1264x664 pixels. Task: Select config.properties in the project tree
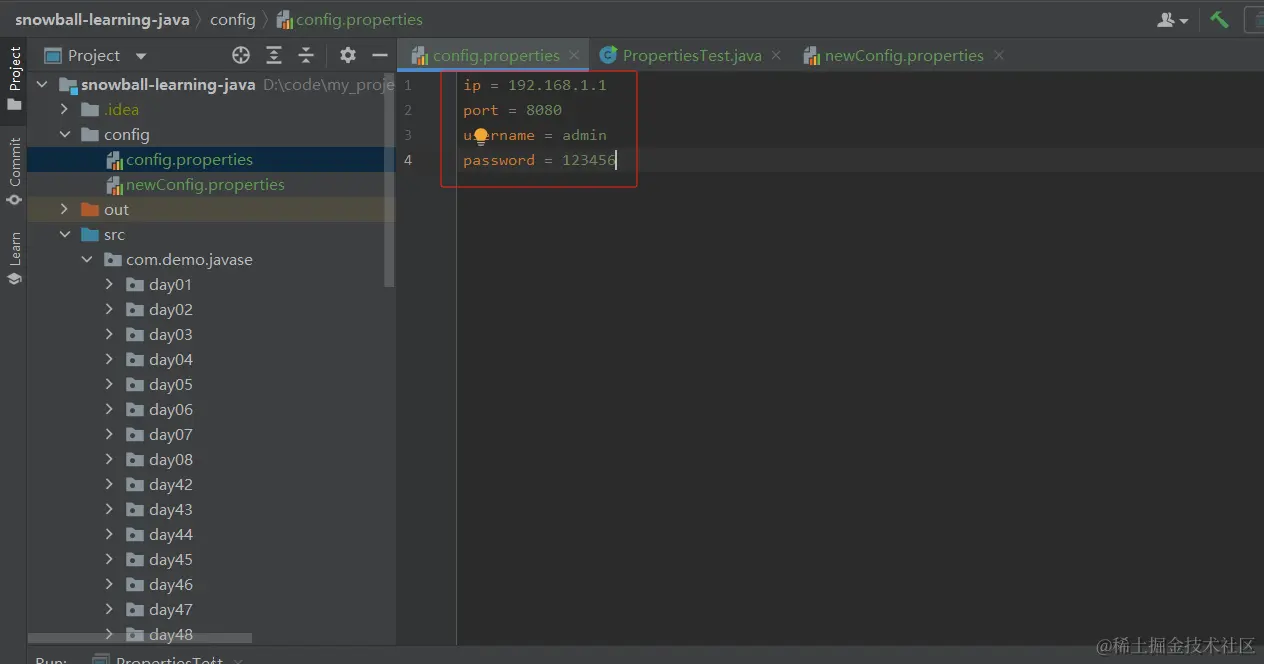click(x=211, y=160)
